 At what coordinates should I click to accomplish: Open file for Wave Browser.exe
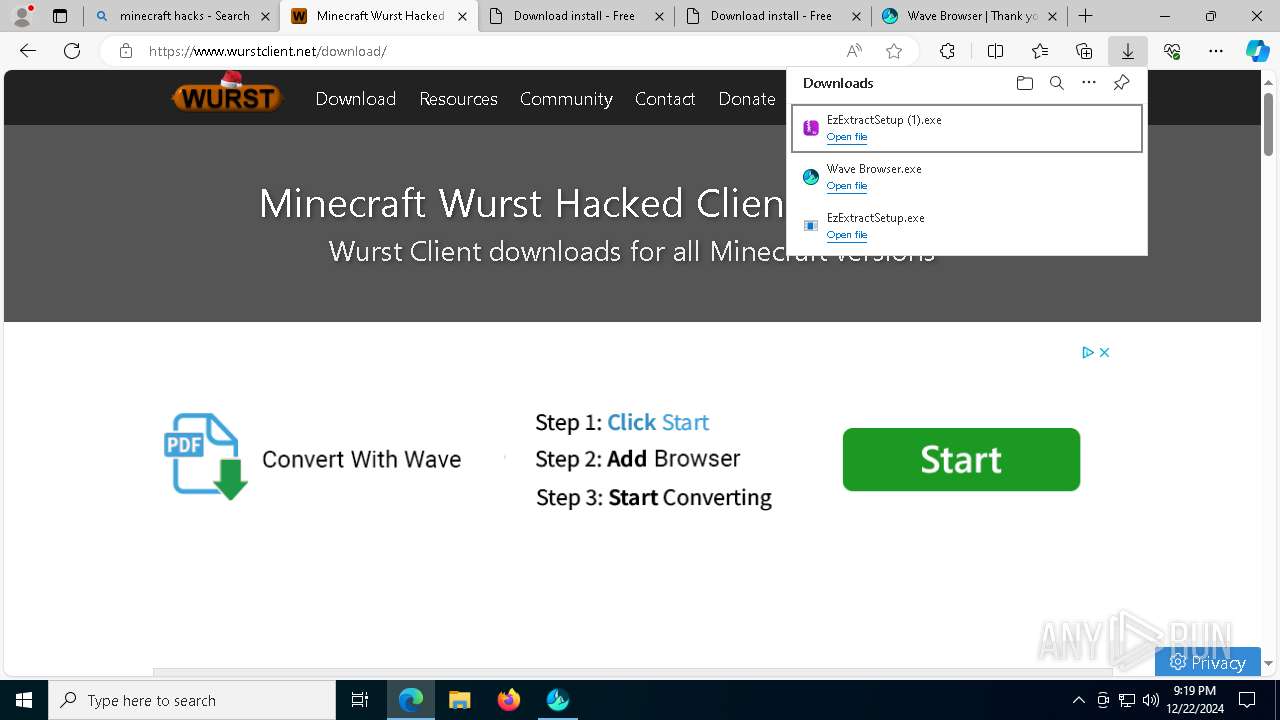point(847,186)
